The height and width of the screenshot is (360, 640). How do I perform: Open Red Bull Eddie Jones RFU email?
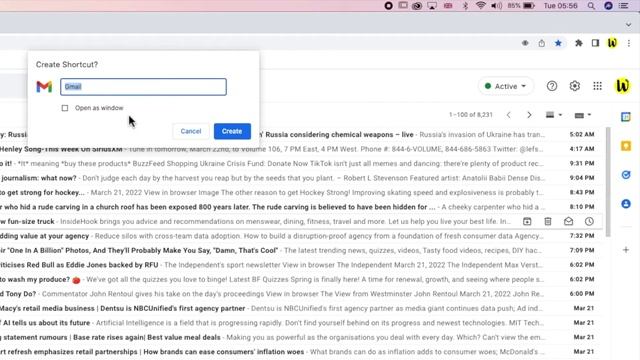tap(301, 265)
